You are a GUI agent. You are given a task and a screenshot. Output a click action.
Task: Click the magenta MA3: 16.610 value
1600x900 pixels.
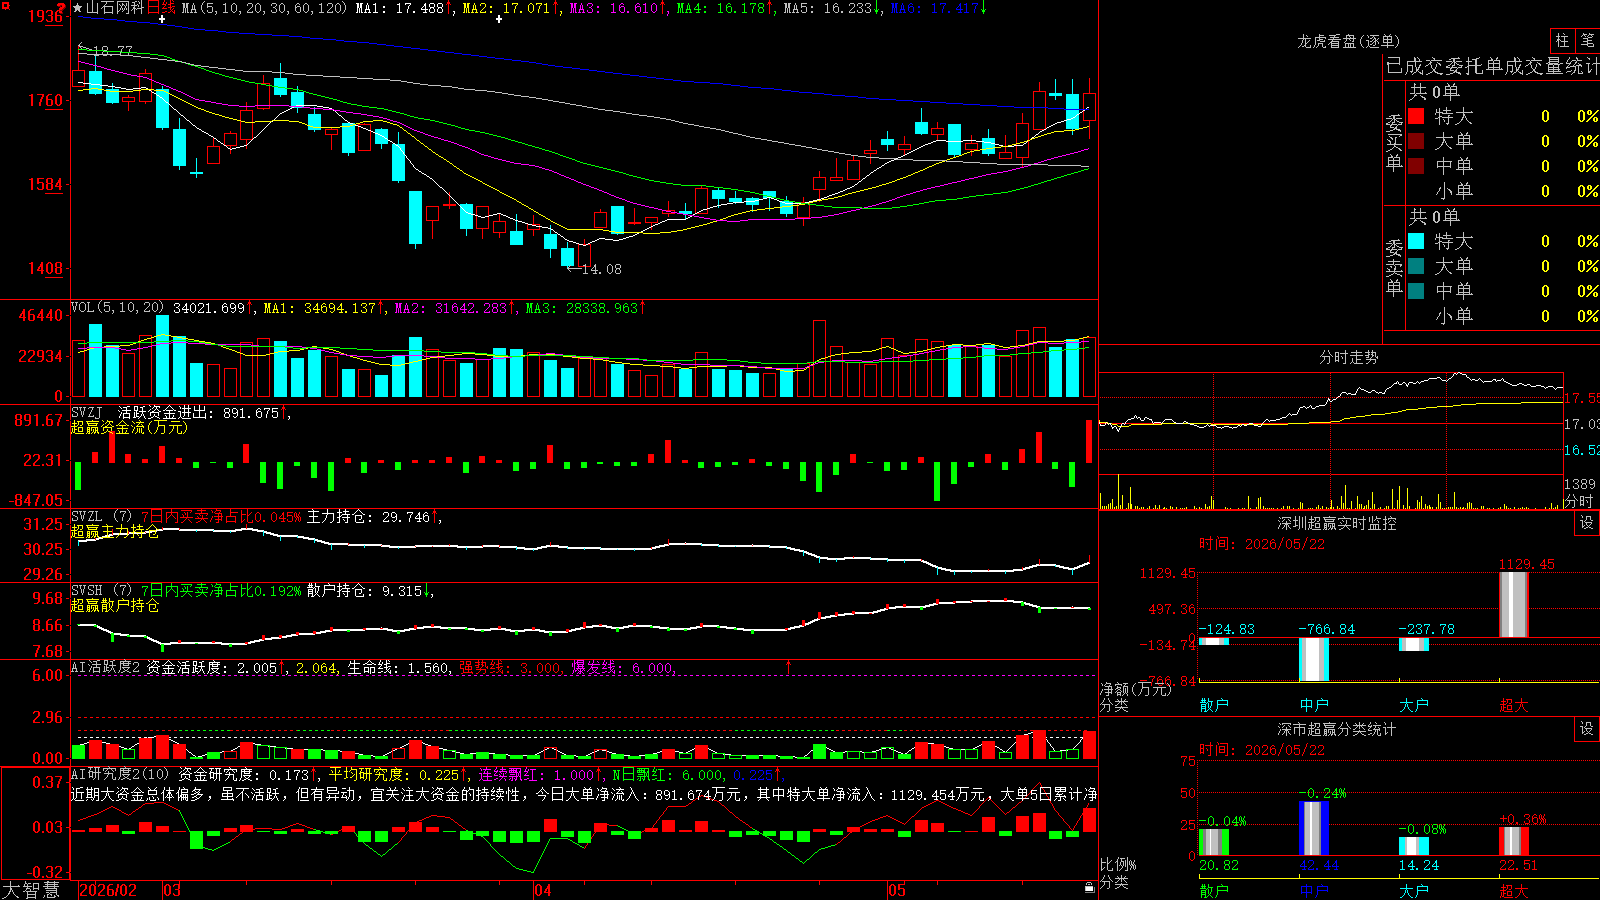[615, 8]
